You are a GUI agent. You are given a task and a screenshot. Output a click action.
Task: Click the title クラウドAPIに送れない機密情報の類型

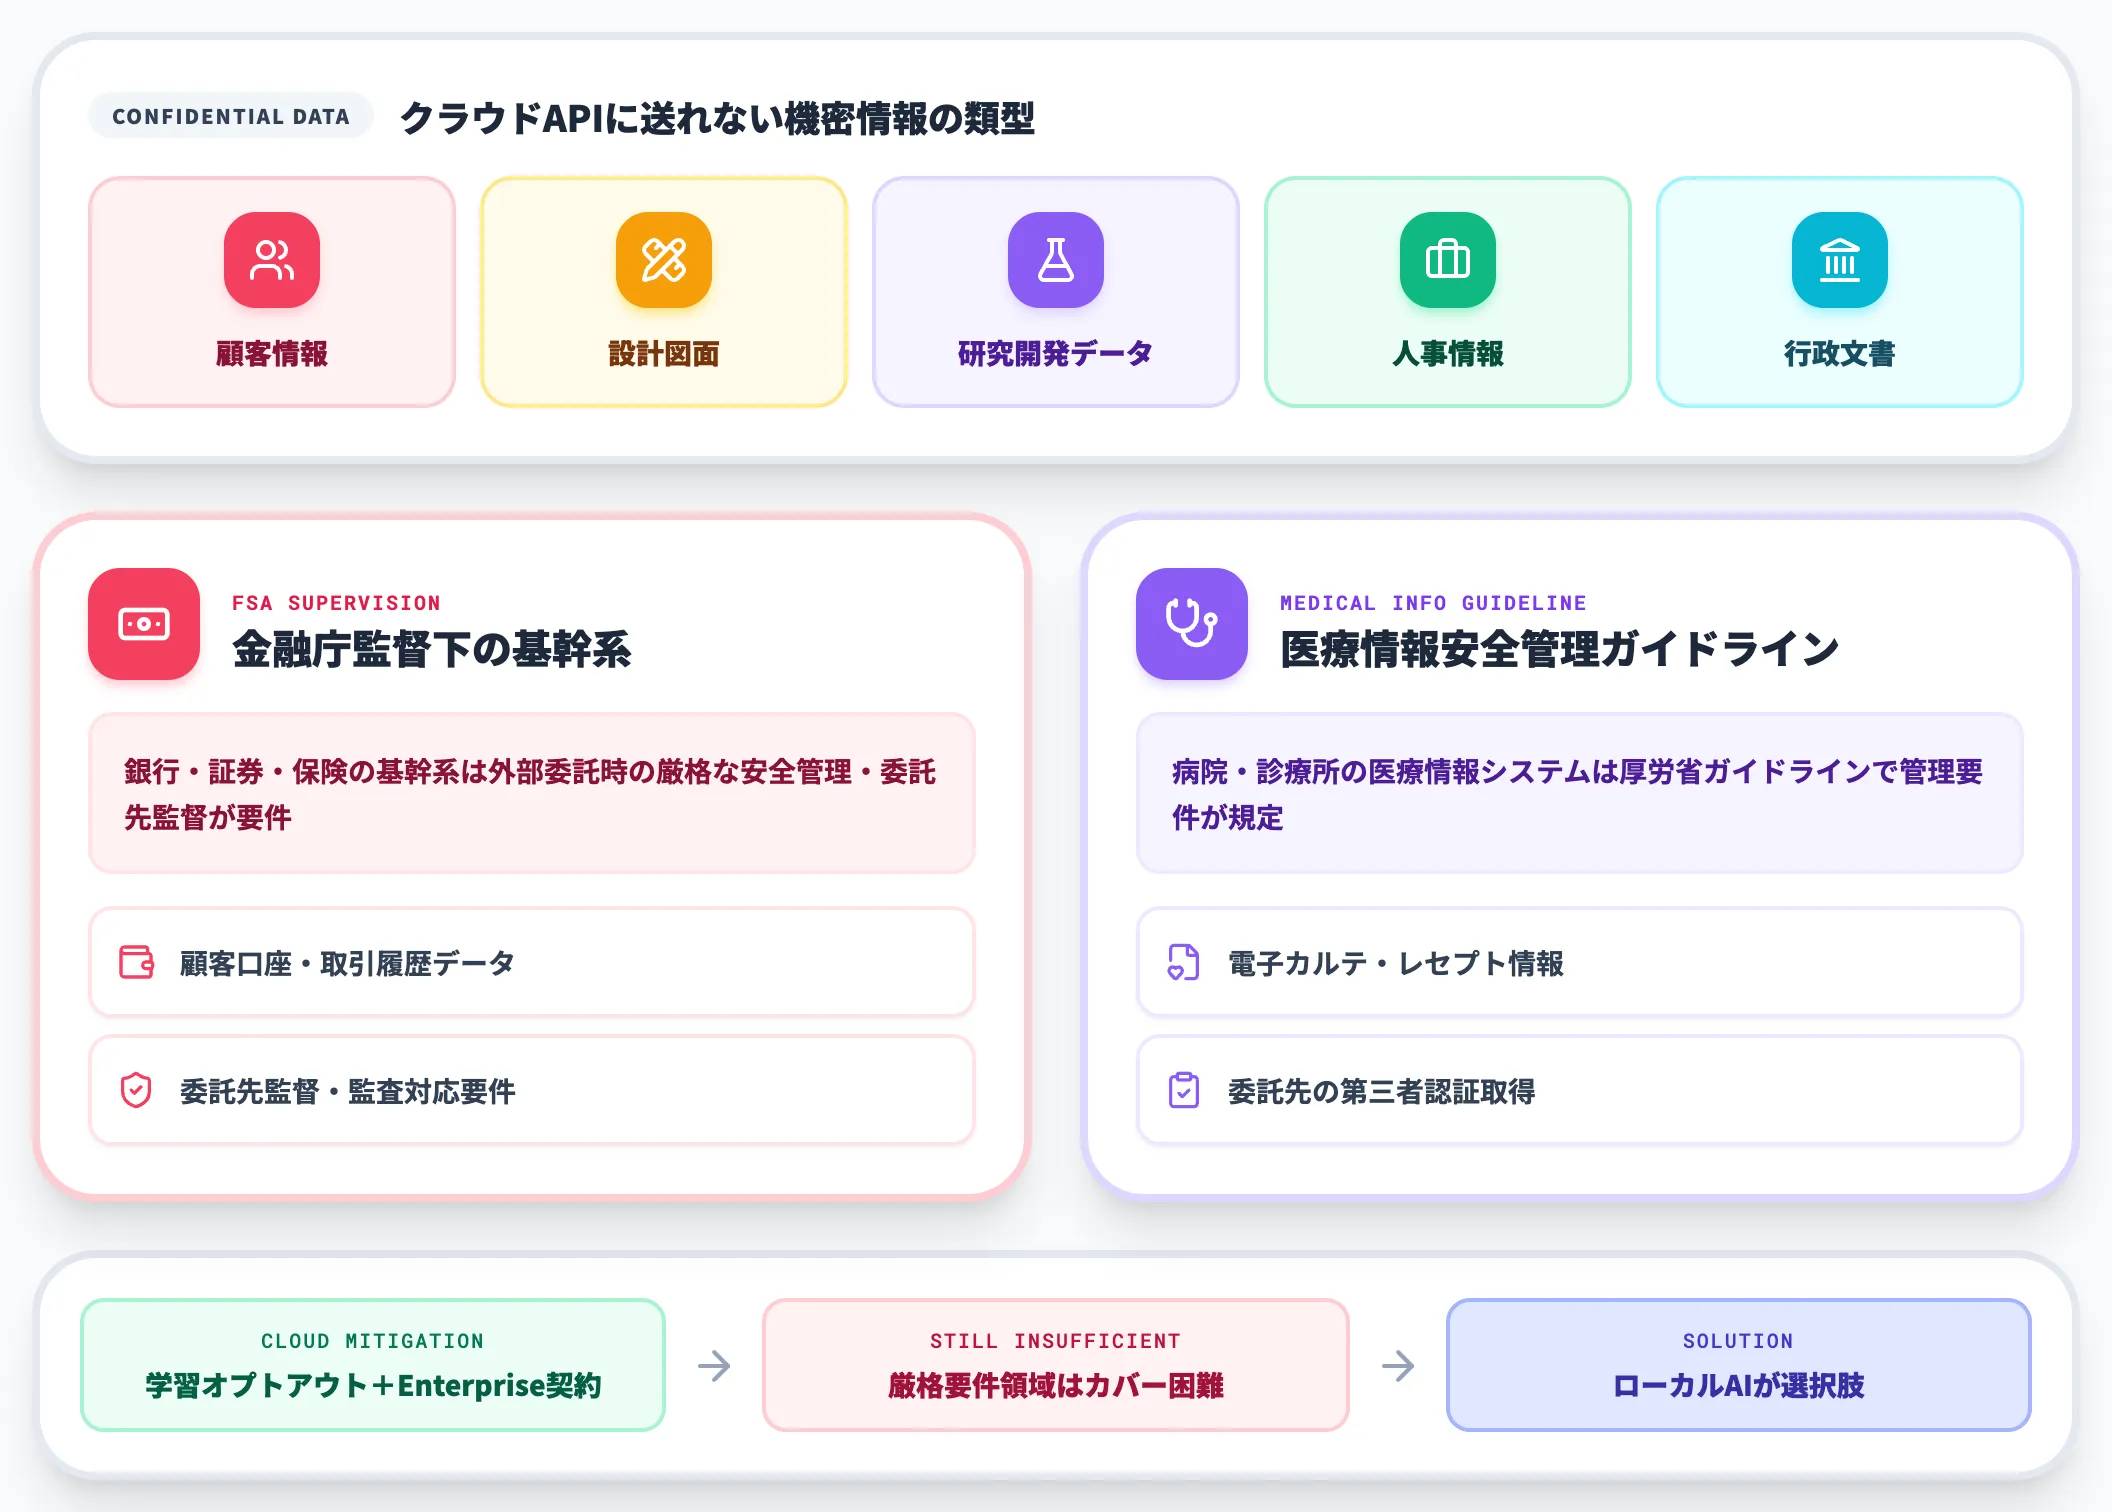(x=717, y=118)
